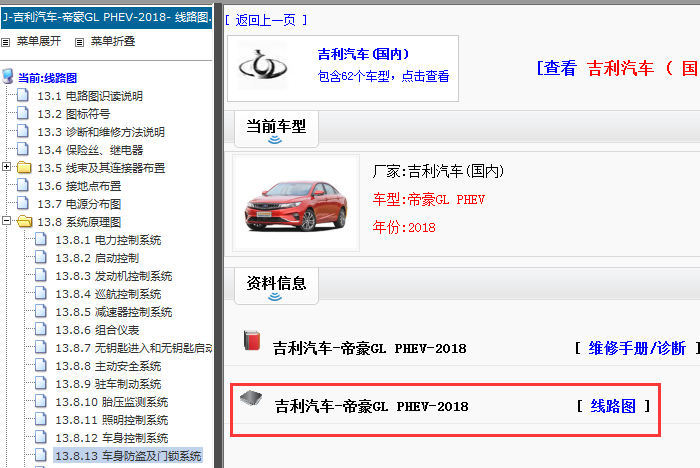The width and height of the screenshot is (700, 468).
Task: Collapse the 13.8 系统原理图 node
Action: (6, 221)
